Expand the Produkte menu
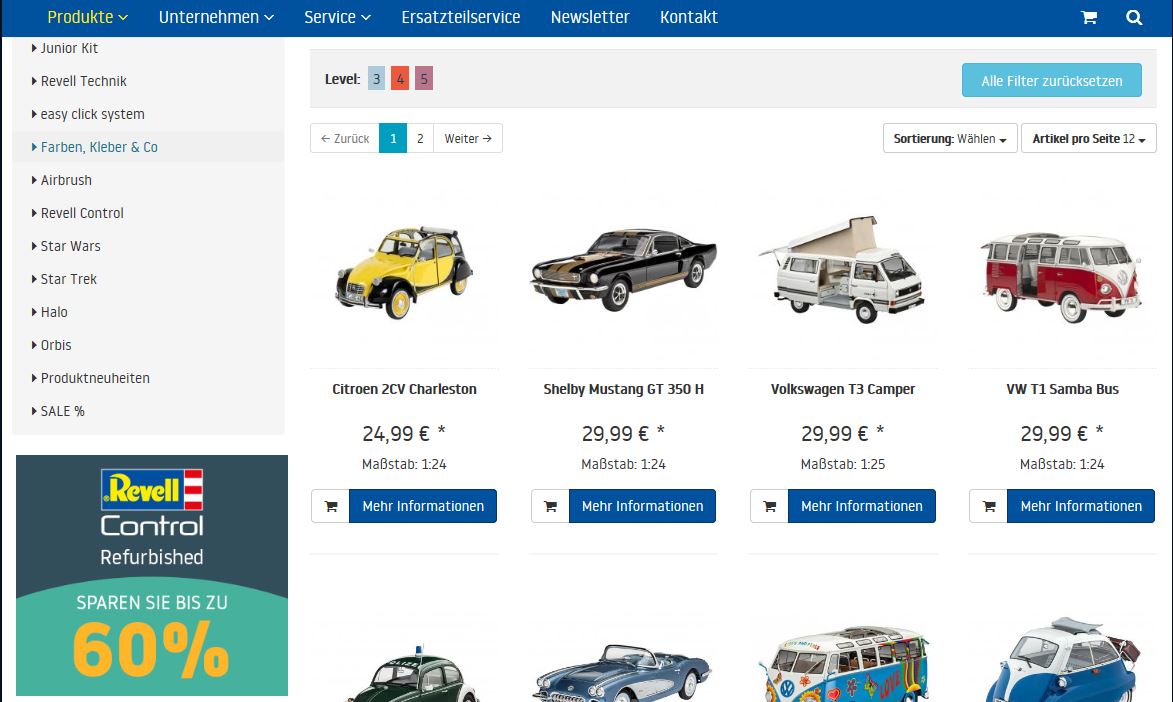 coord(88,17)
